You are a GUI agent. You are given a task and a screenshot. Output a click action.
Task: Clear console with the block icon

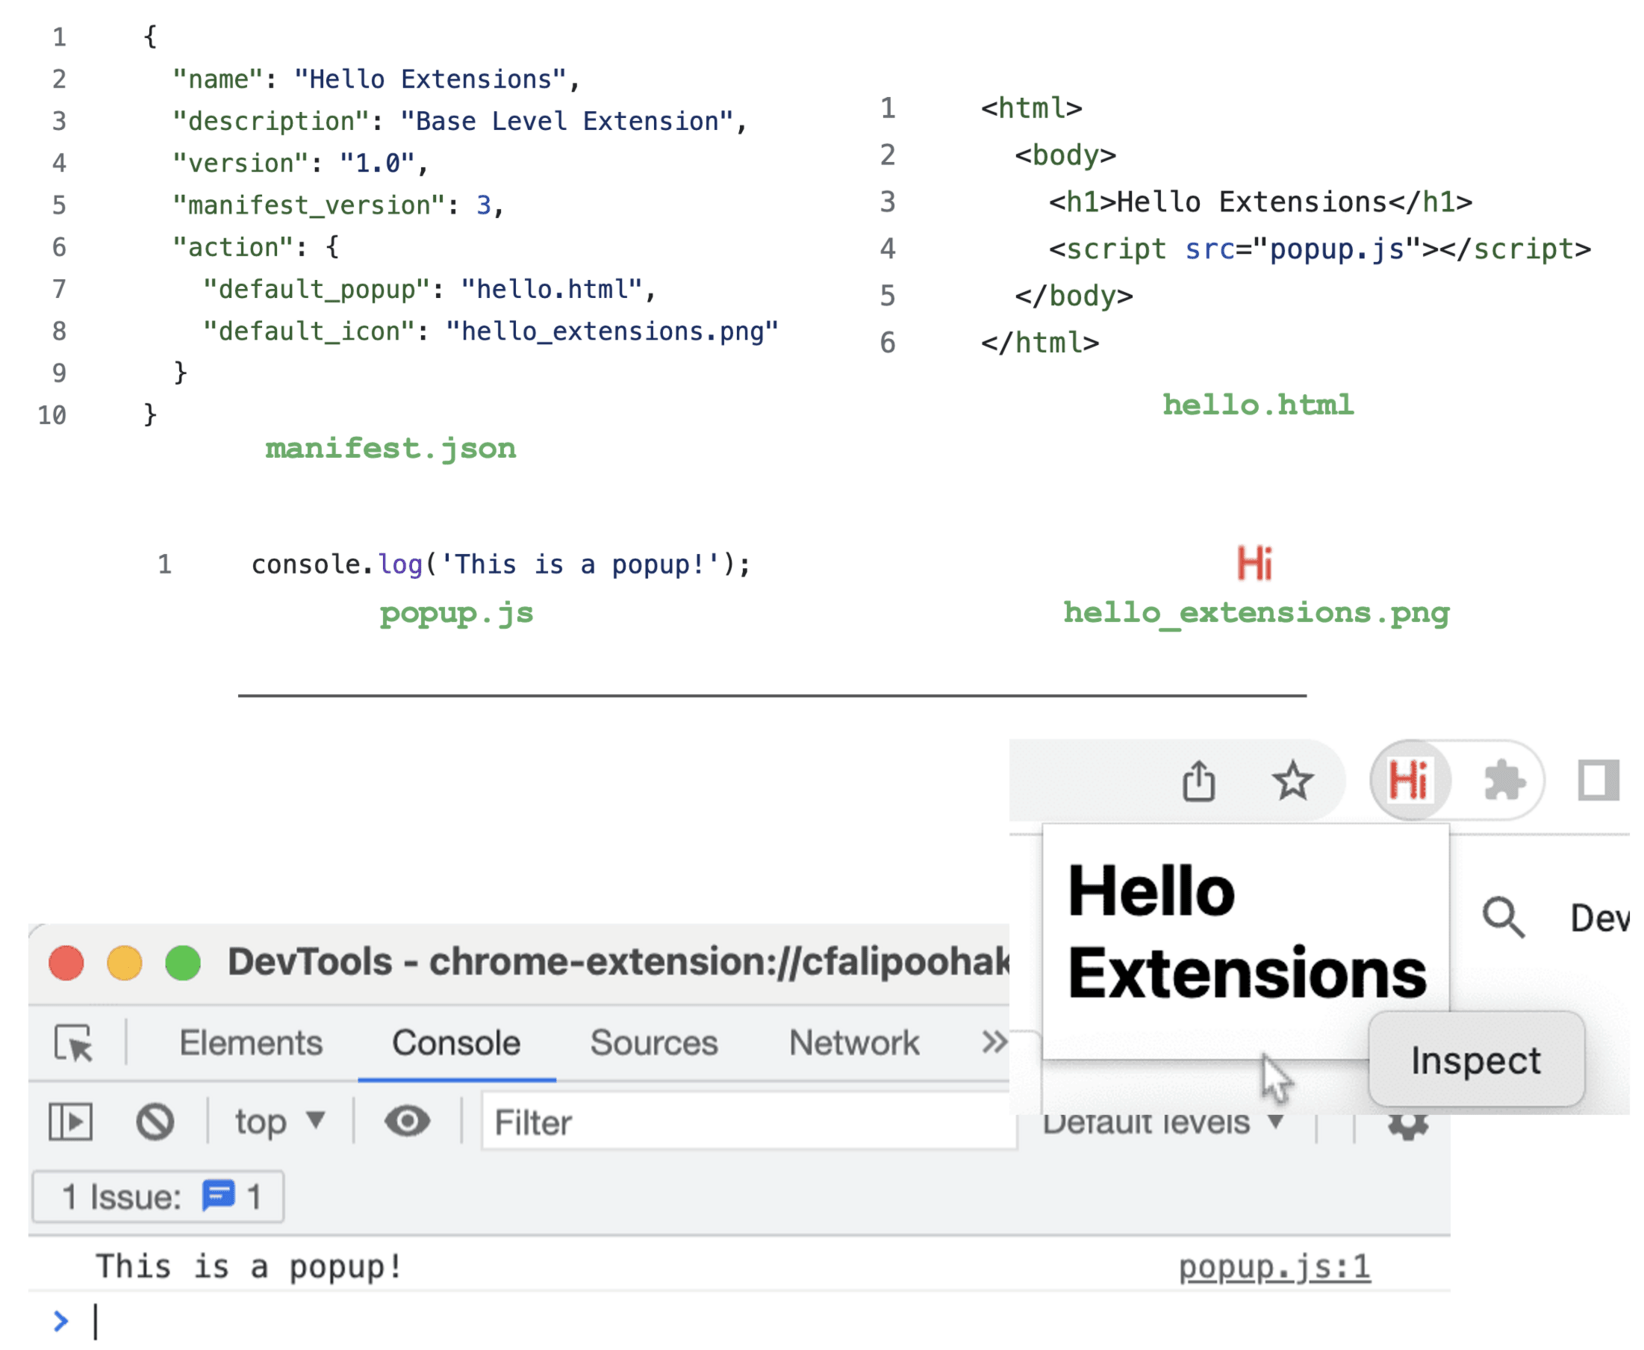click(155, 1121)
